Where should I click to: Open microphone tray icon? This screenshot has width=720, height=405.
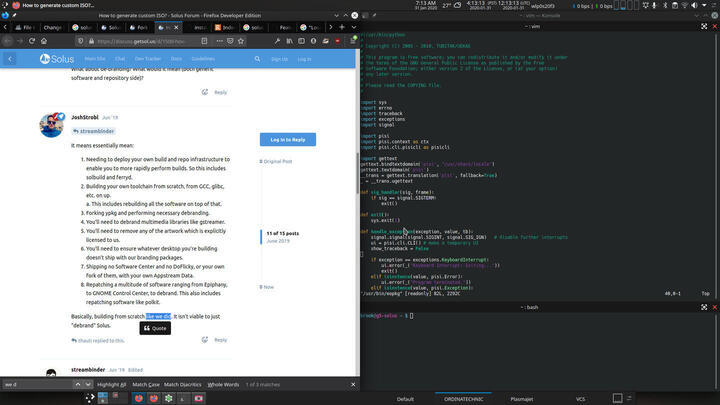coord(655,6)
